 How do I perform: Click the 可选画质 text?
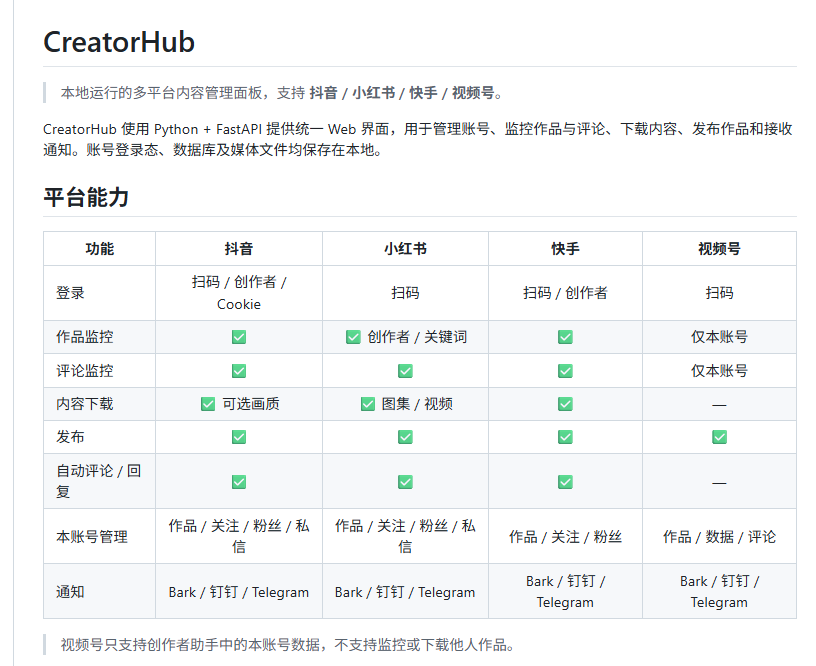point(251,404)
